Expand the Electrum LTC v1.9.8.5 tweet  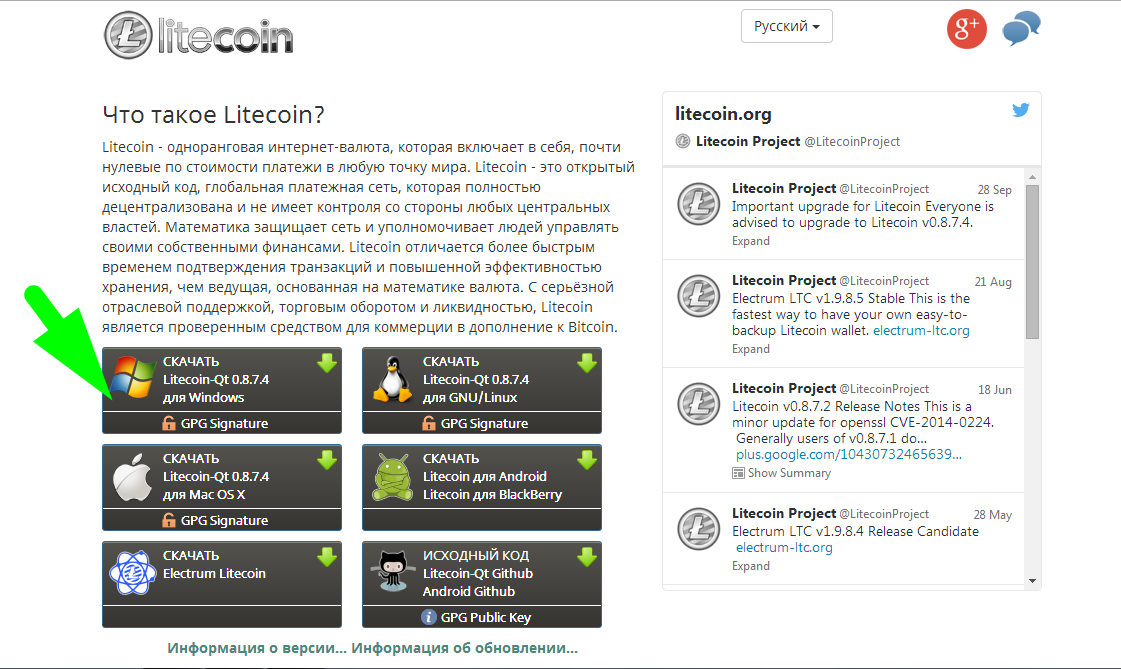coord(751,349)
